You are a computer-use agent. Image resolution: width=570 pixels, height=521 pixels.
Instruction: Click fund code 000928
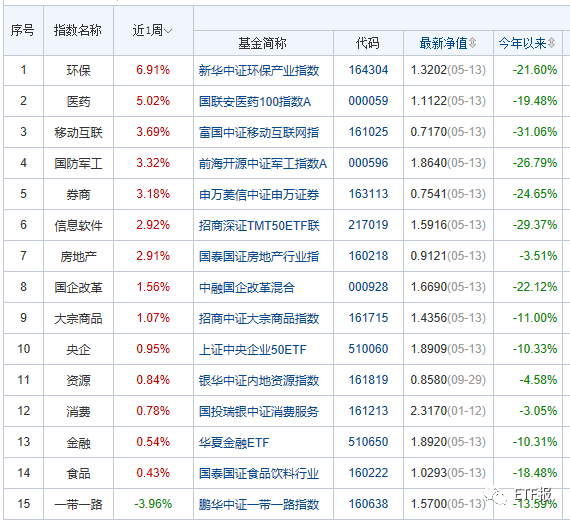(368, 287)
